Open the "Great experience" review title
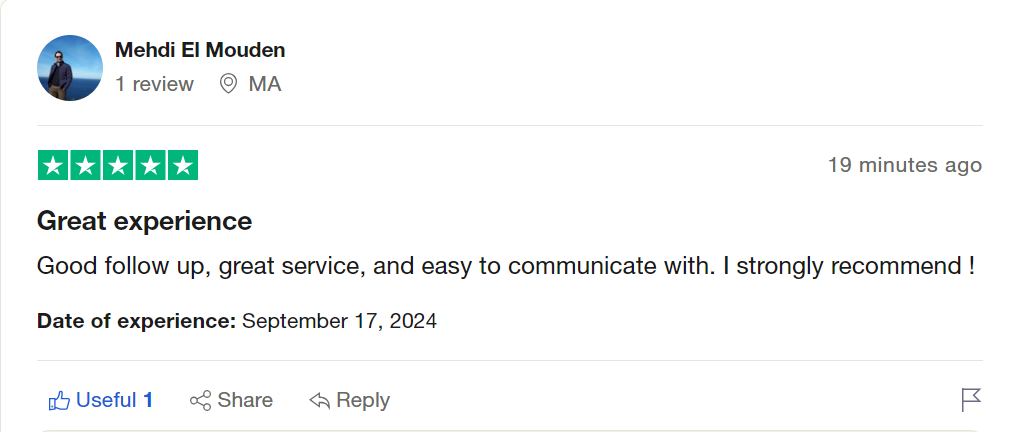 (x=144, y=220)
